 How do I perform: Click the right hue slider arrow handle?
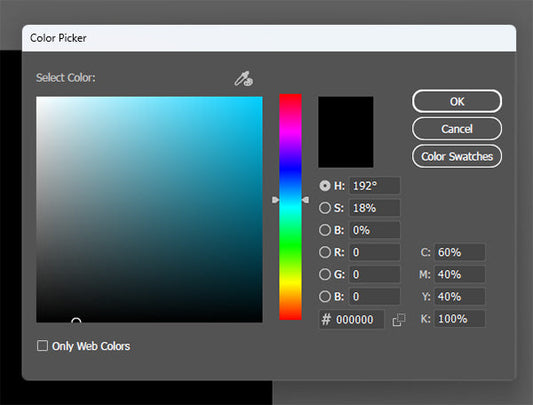coord(305,200)
